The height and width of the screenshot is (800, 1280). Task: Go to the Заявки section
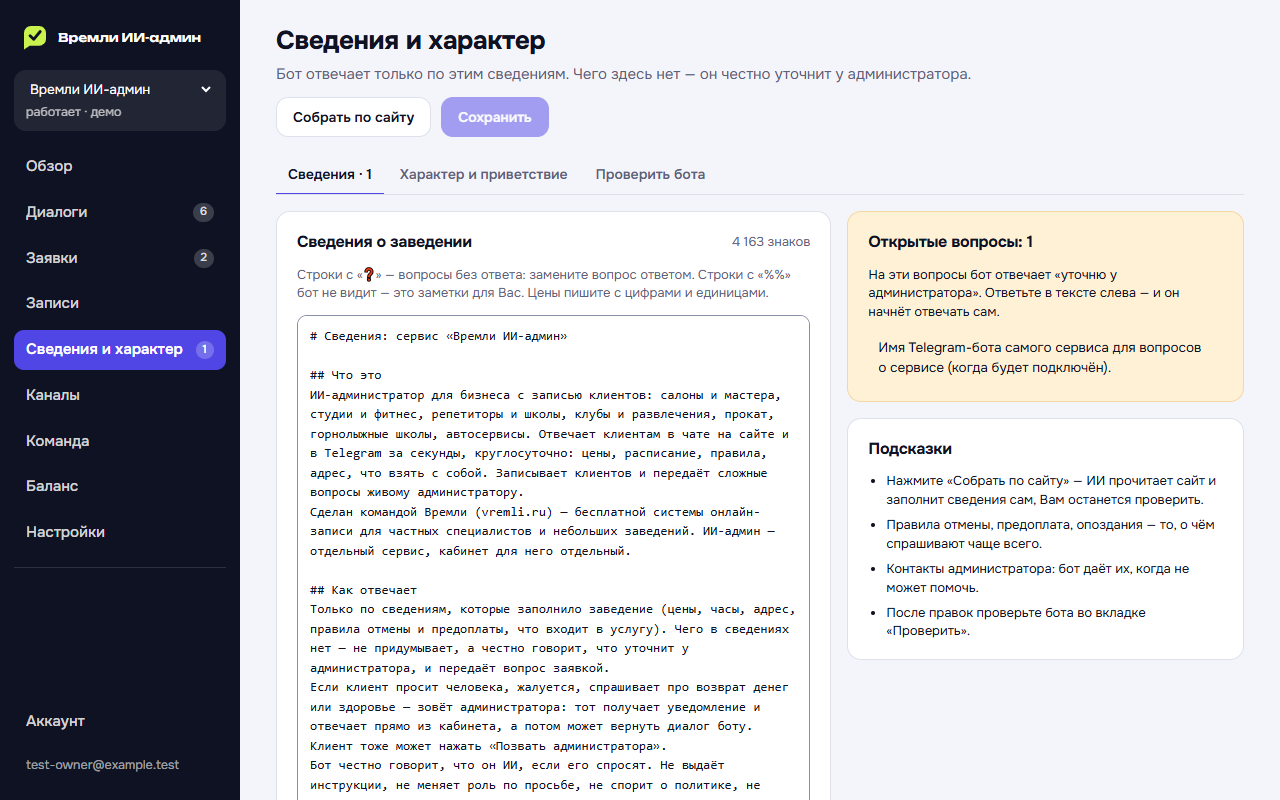click(120, 258)
